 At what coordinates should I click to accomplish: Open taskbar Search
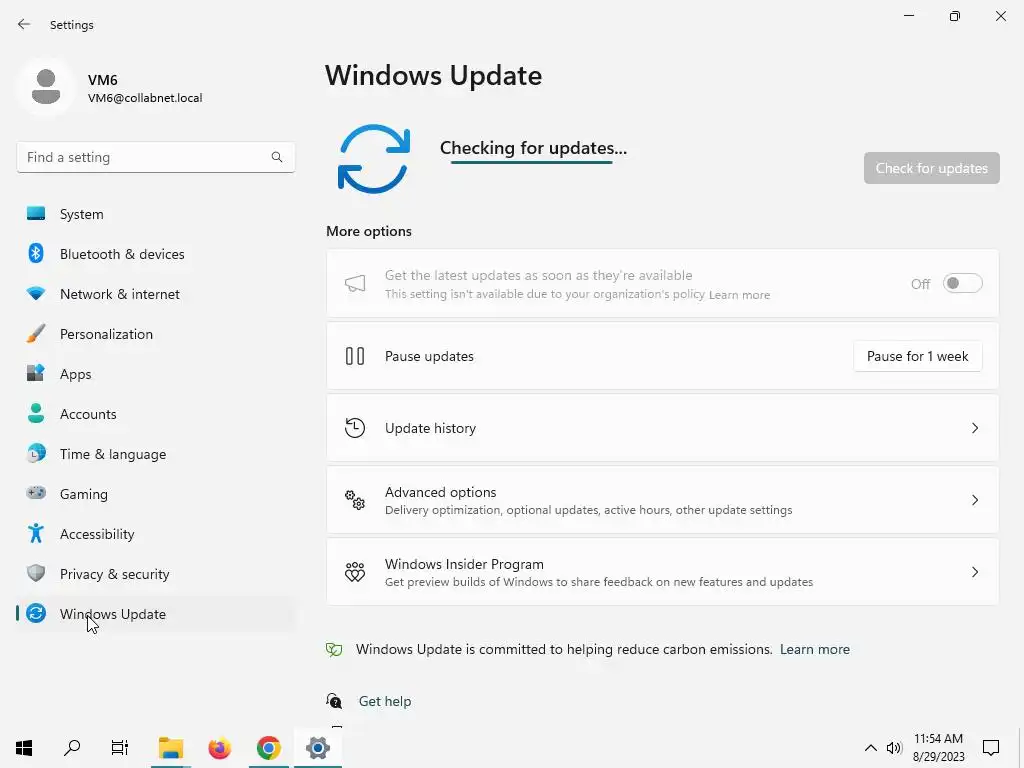(72, 748)
